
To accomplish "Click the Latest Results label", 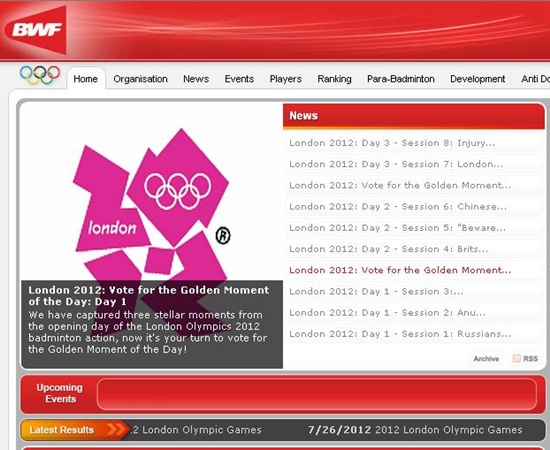I will [x=61, y=430].
